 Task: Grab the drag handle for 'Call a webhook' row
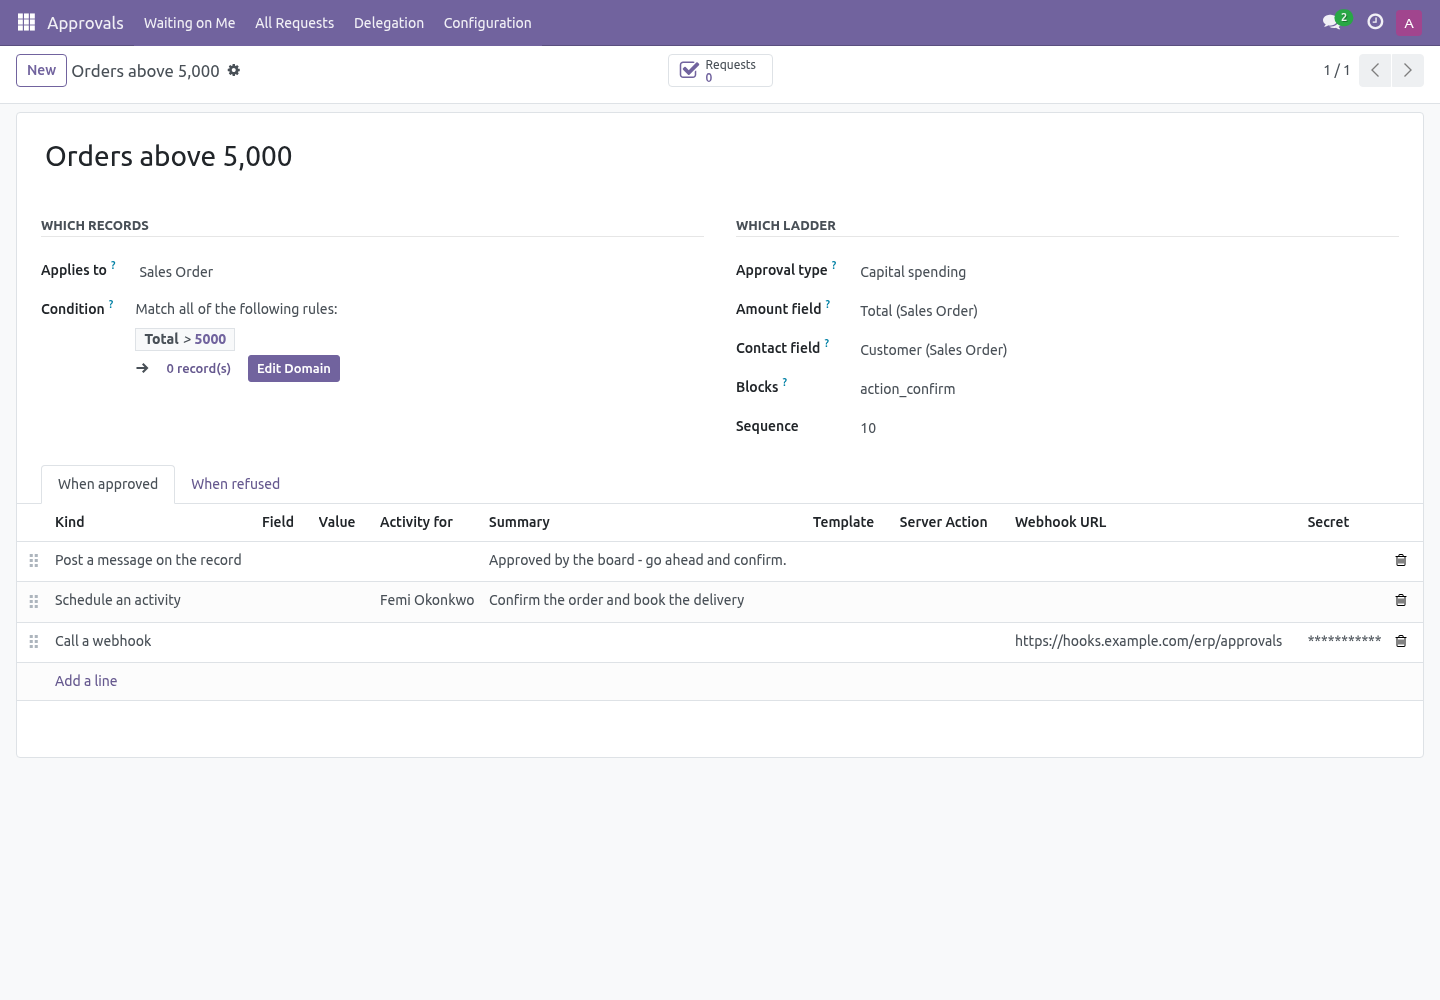34,641
